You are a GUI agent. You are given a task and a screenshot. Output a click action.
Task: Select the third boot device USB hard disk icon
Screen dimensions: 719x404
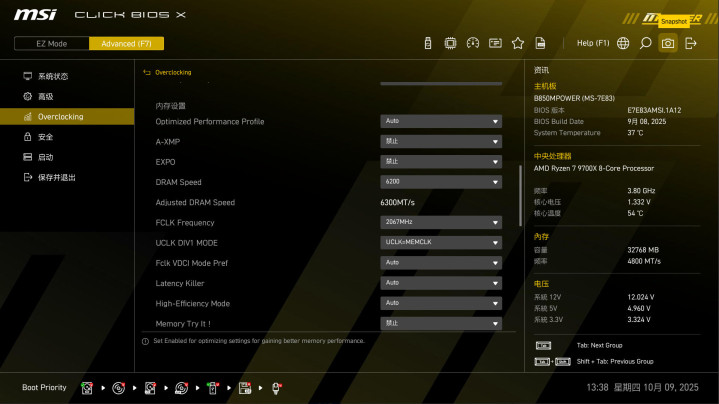coord(150,388)
